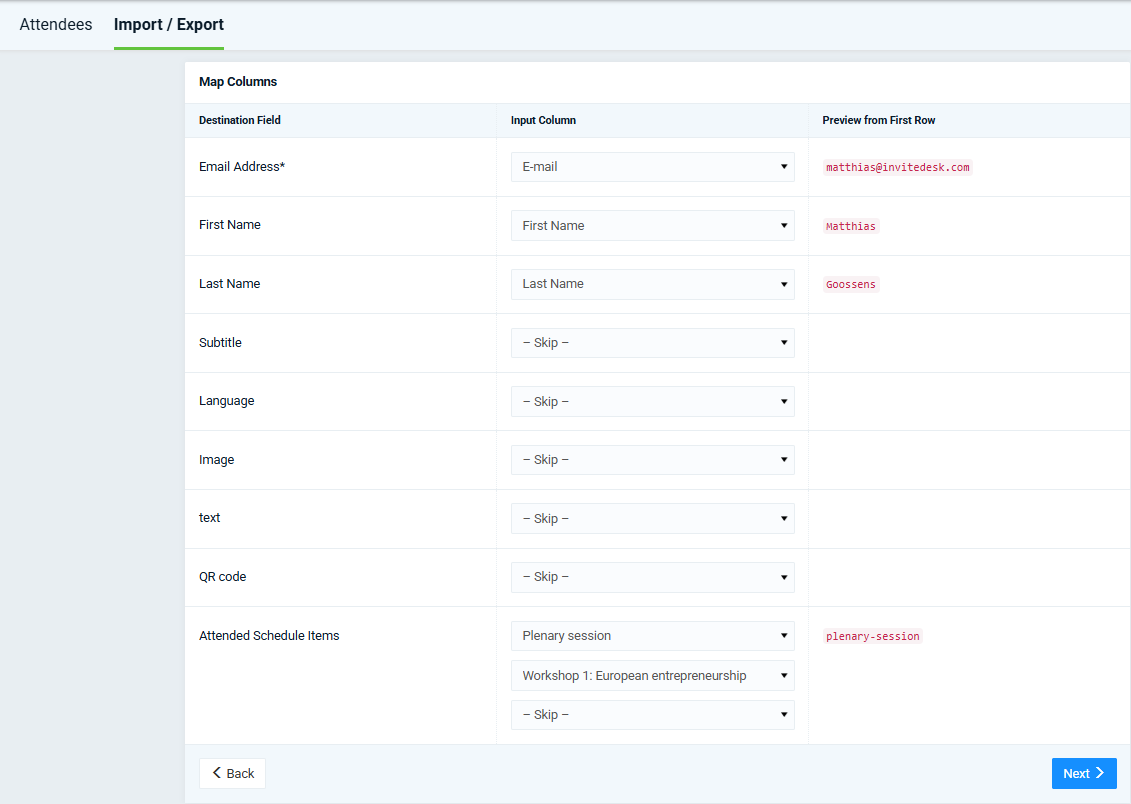Select an input column for text field
This screenshot has width=1131, height=804.
pyautogui.click(x=652, y=518)
